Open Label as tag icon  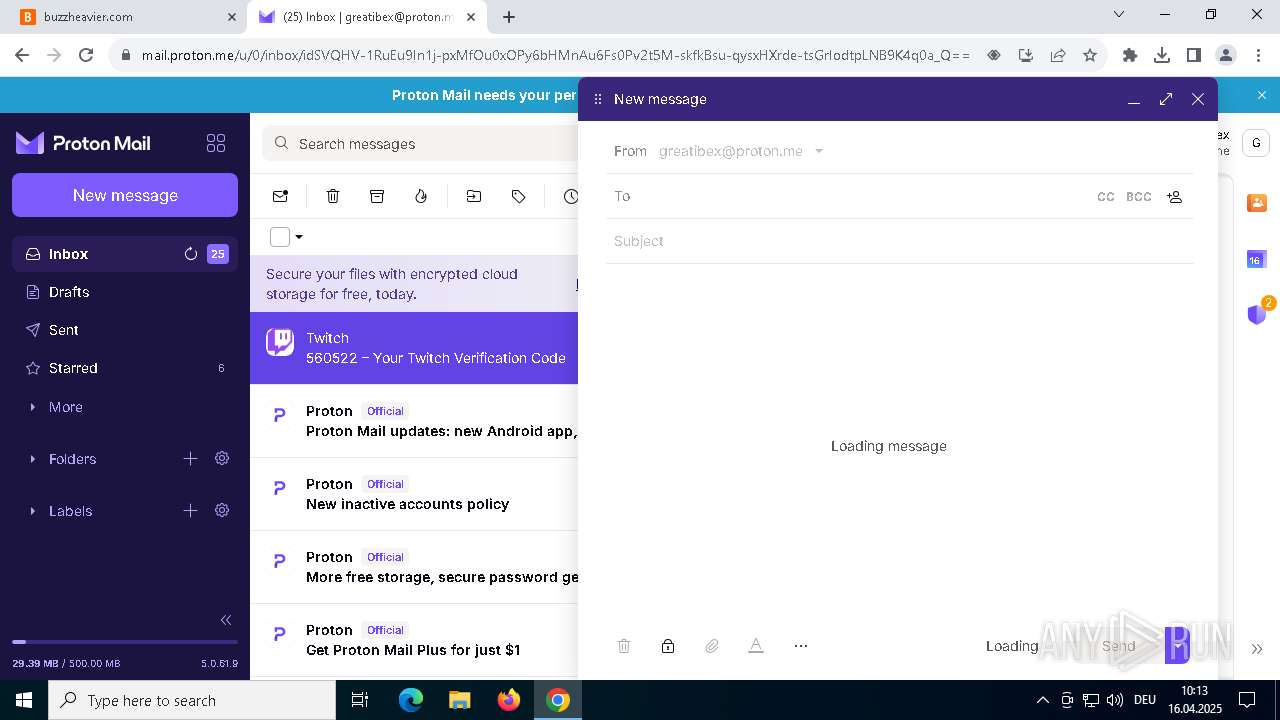[x=518, y=196]
